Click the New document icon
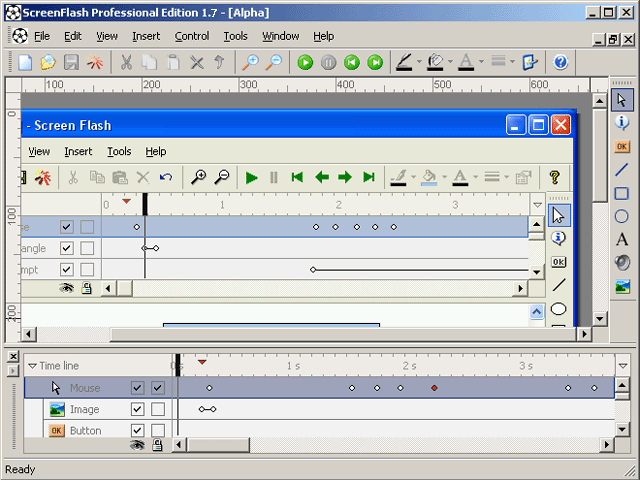Image resolution: width=640 pixels, height=480 pixels. point(25,62)
